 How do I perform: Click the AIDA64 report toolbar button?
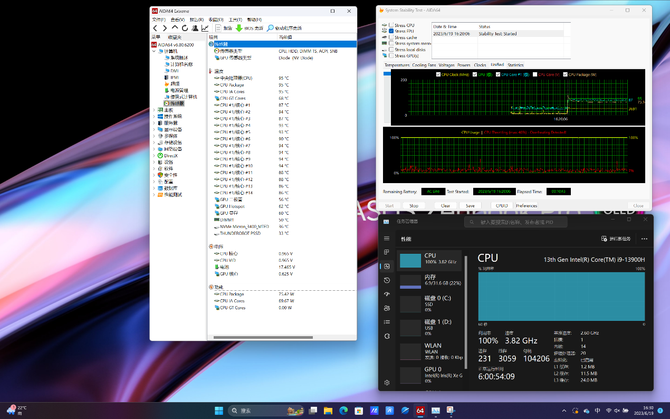pyautogui.click(x=223, y=28)
